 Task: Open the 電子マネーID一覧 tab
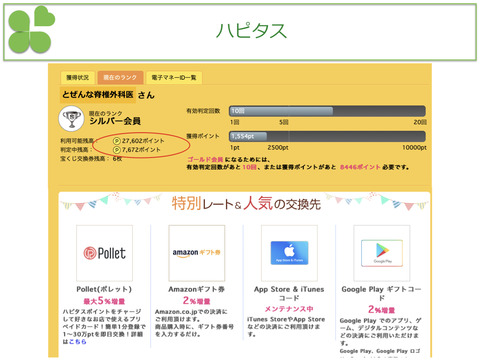coord(174,78)
